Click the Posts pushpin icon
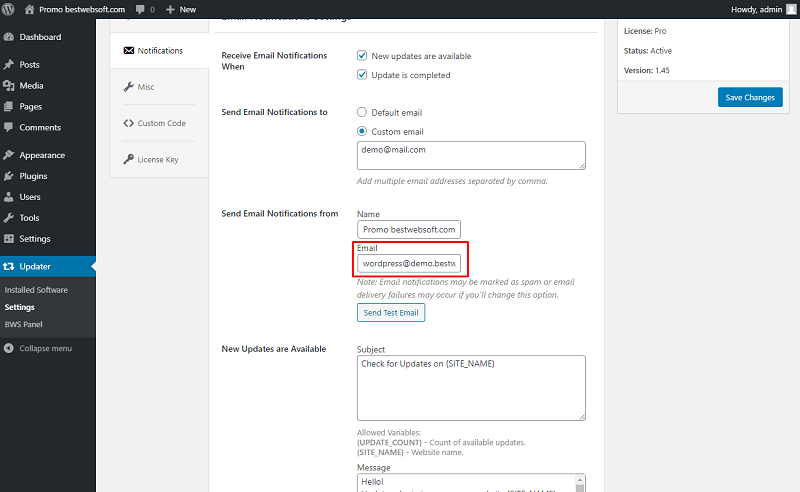Screen dimensions: 800x492 (x=9, y=64)
